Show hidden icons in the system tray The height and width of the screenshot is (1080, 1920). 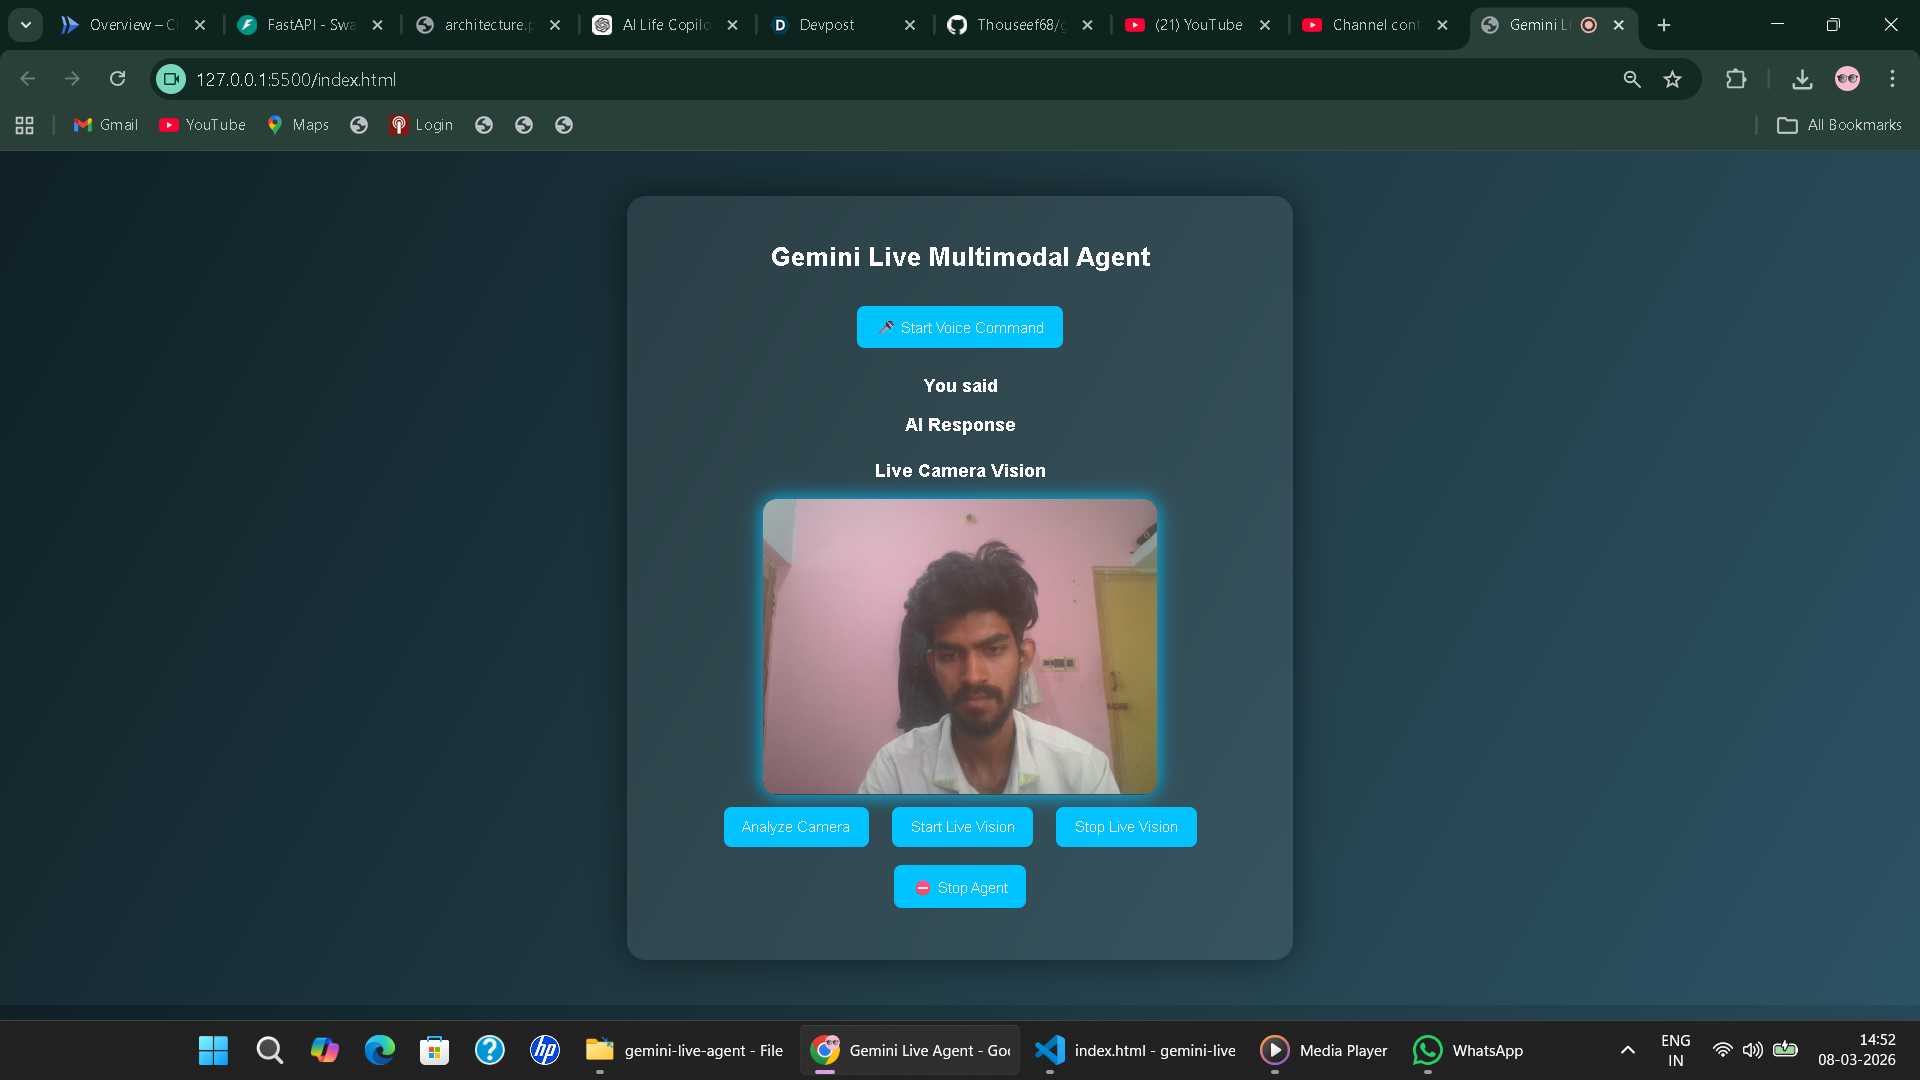point(1628,1050)
